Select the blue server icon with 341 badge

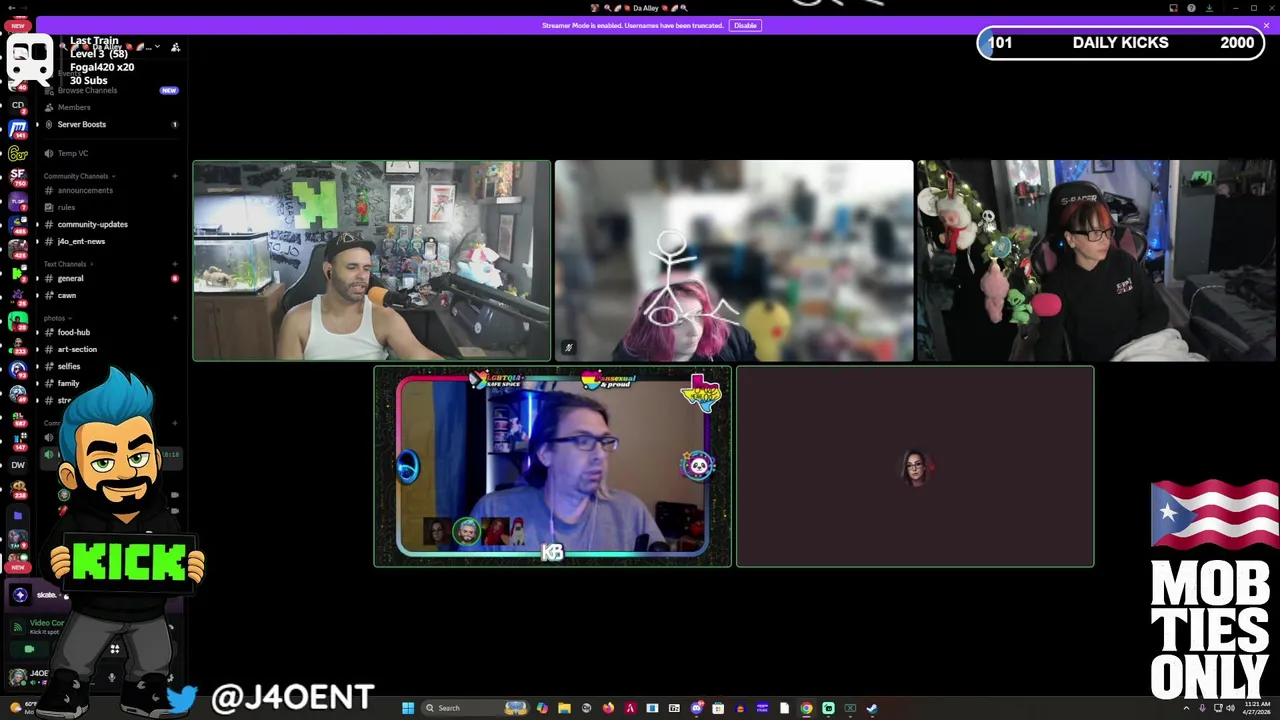coord(17,128)
